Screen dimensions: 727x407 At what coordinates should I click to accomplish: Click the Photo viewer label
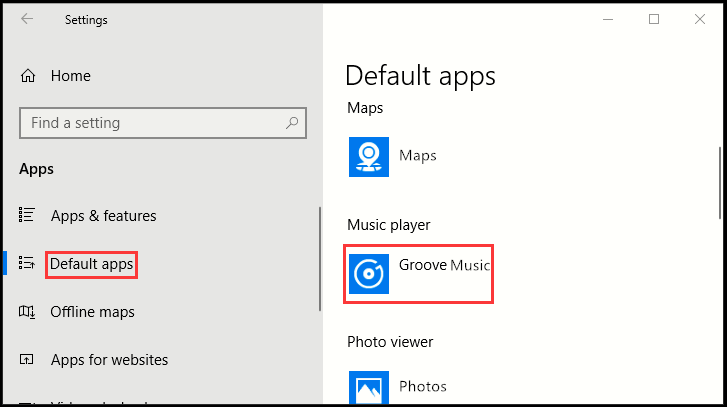[390, 342]
